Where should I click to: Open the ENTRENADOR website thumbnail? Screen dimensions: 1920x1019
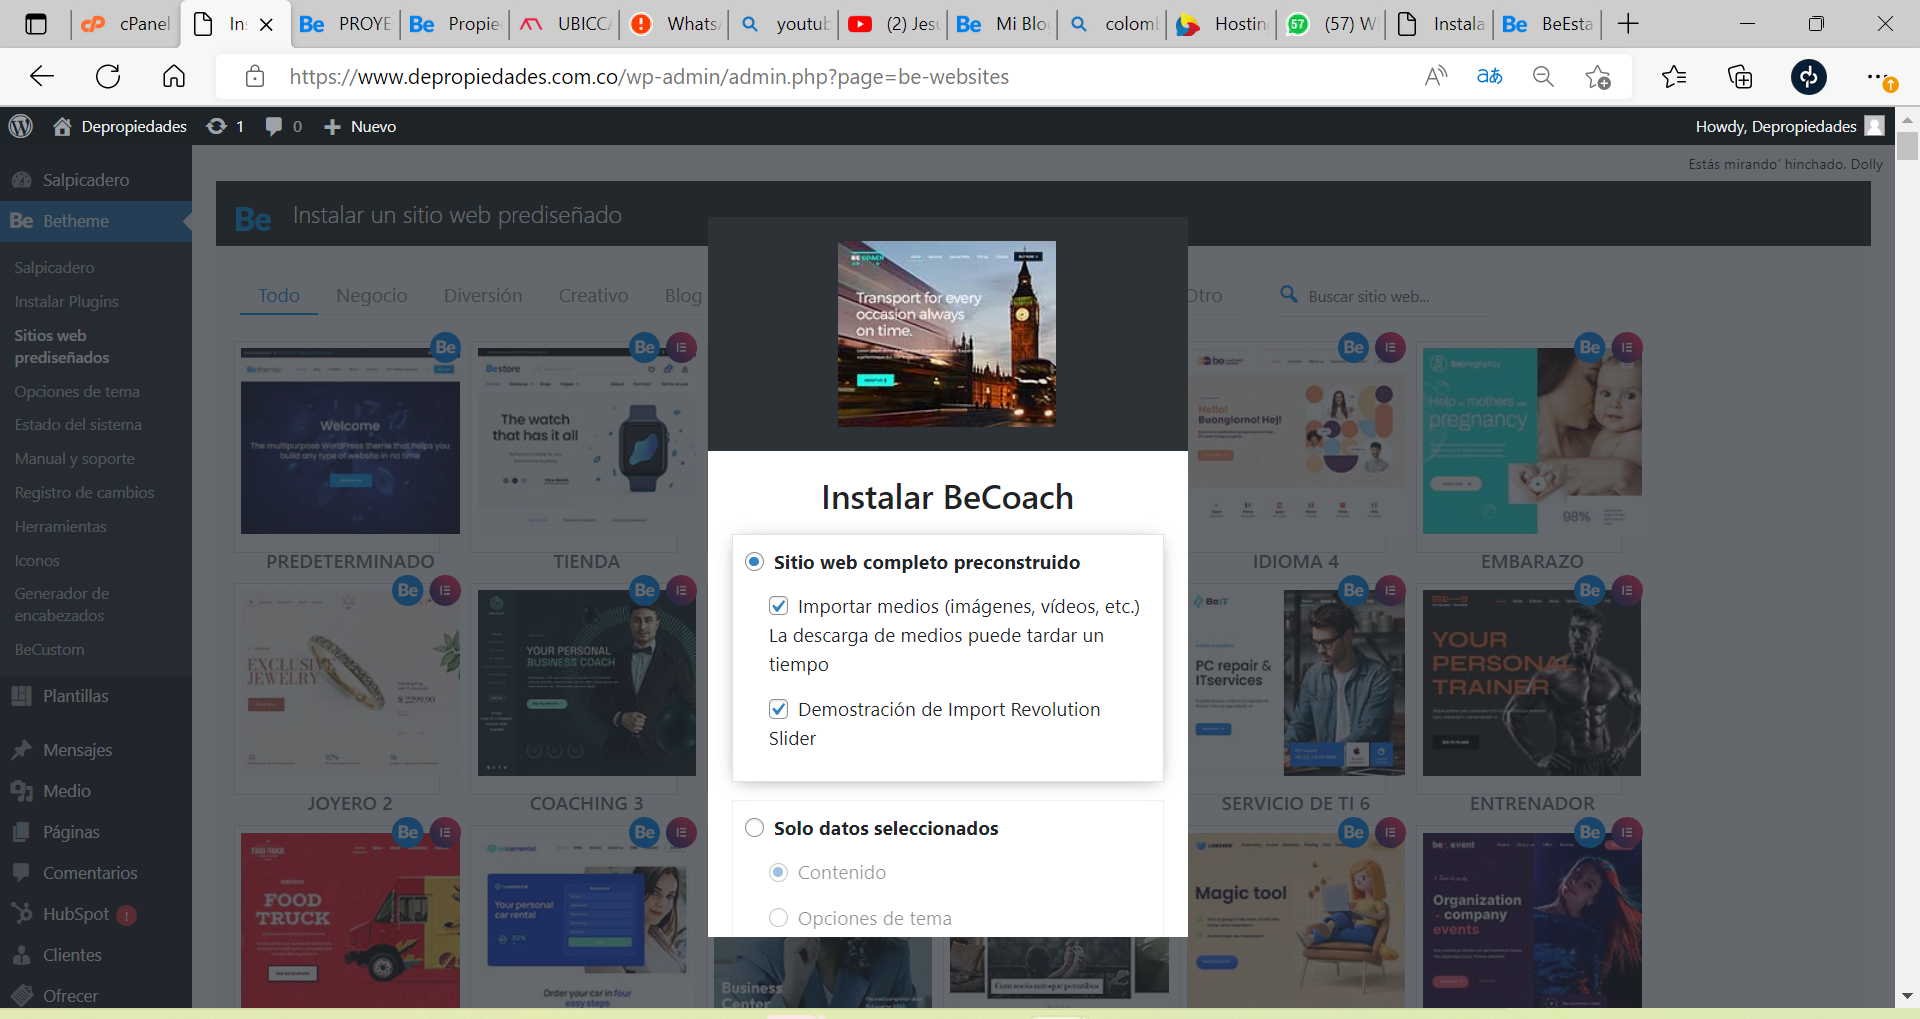pos(1532,683)
